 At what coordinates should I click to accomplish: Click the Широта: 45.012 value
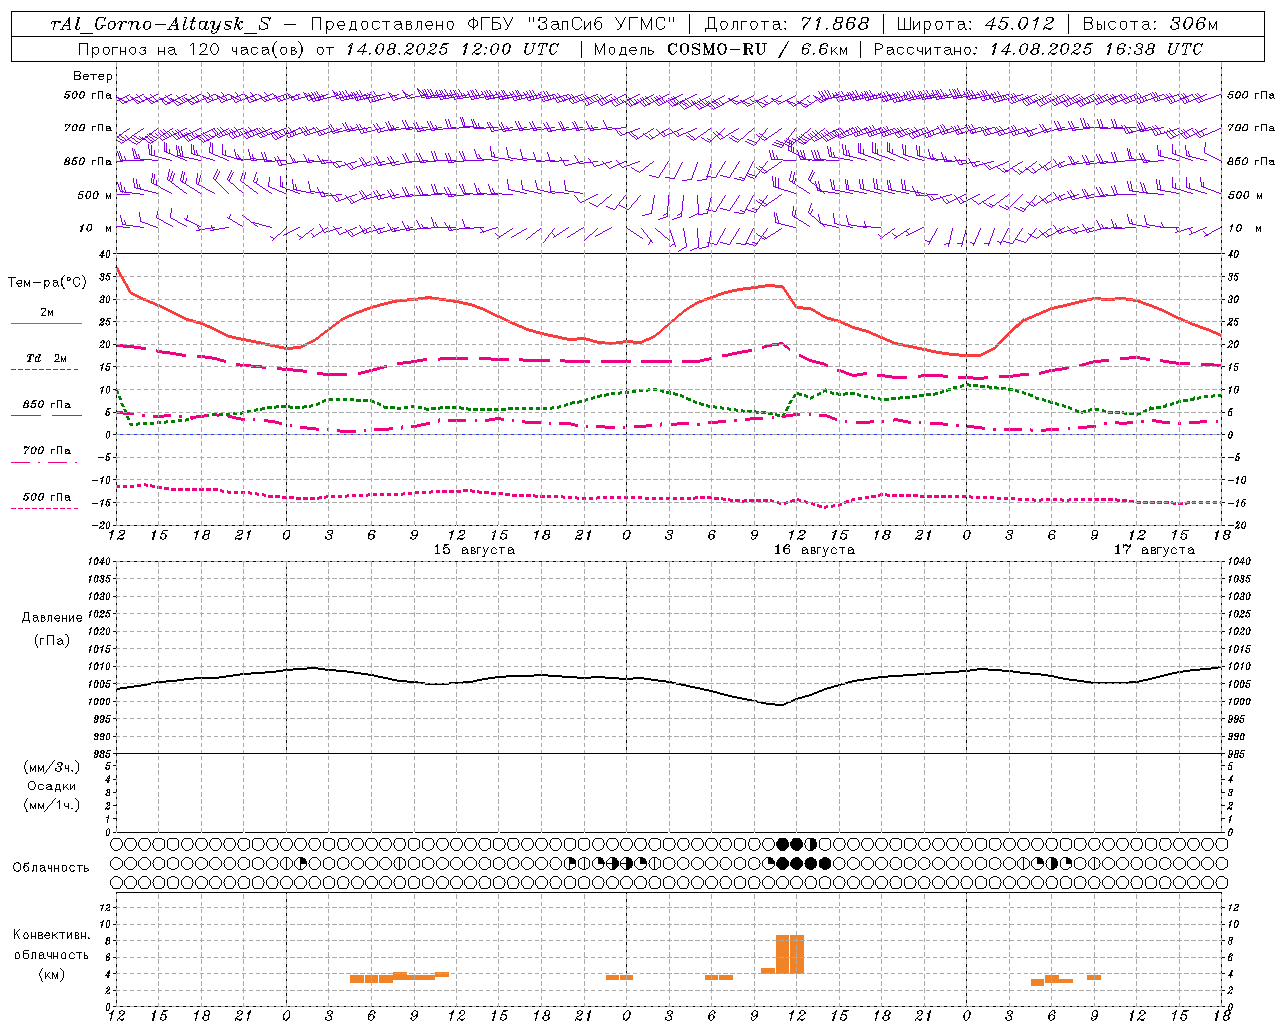click(x=974, y=24)
